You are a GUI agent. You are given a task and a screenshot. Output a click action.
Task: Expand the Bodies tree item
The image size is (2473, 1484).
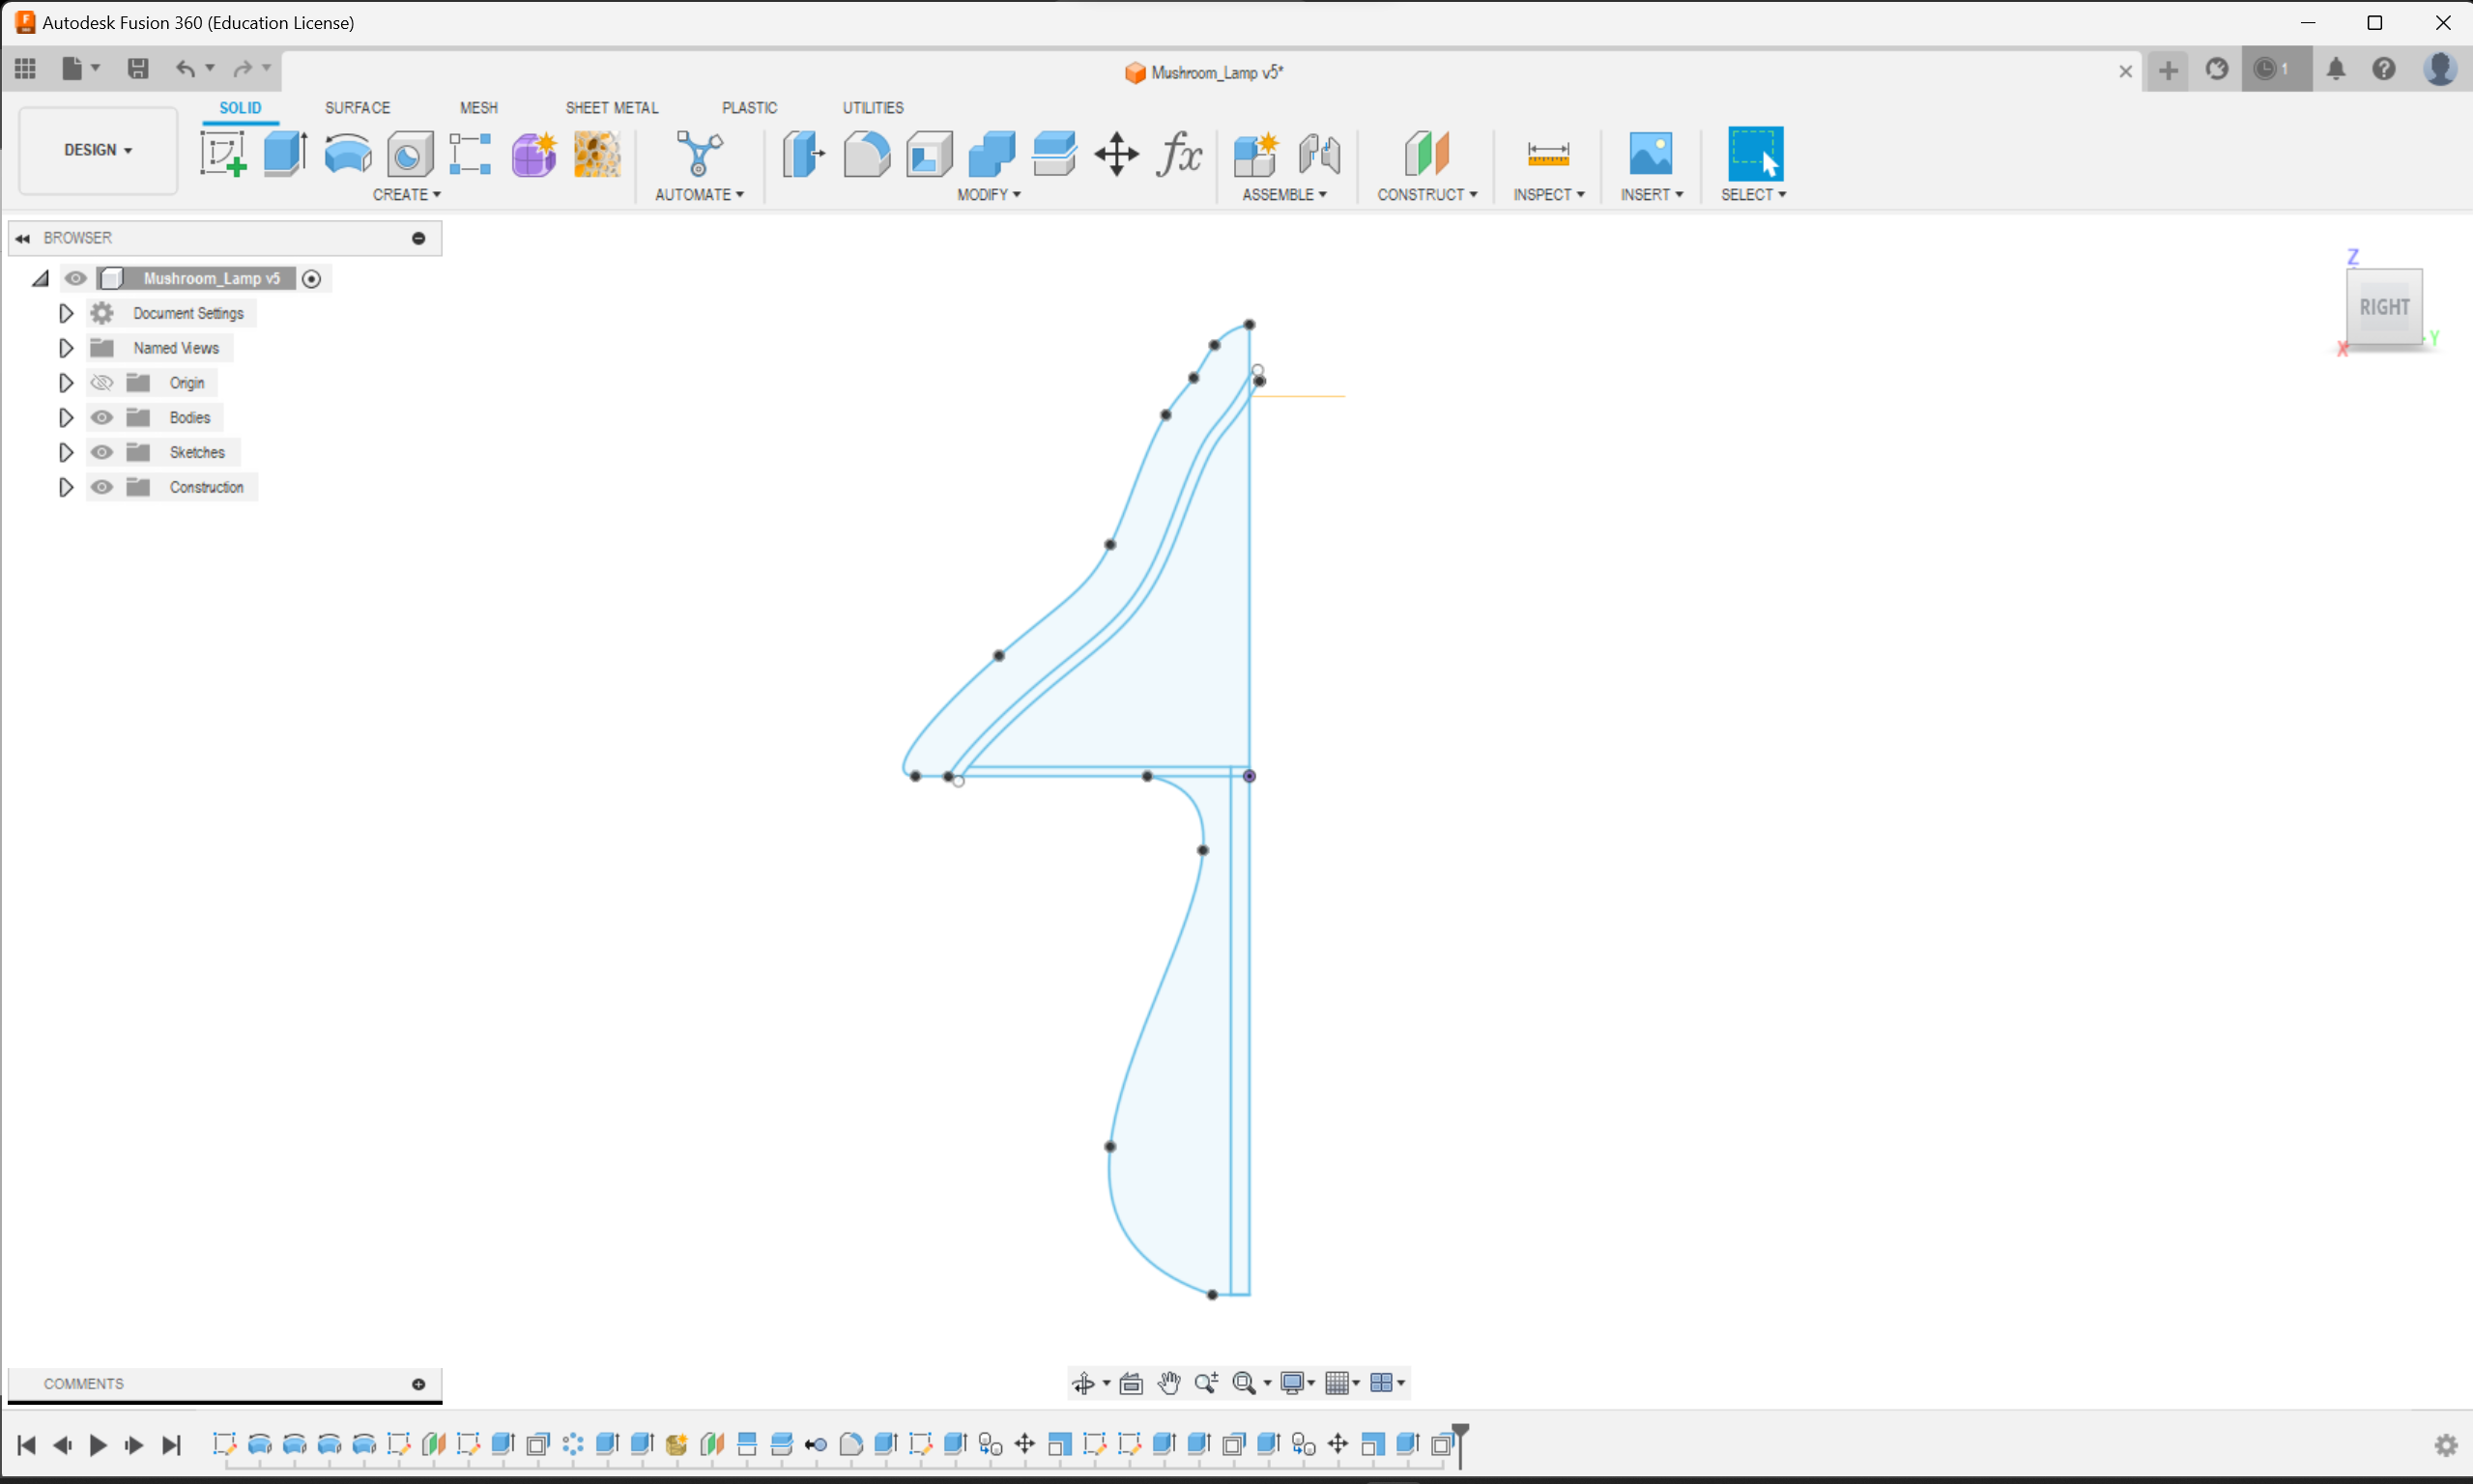64,417
